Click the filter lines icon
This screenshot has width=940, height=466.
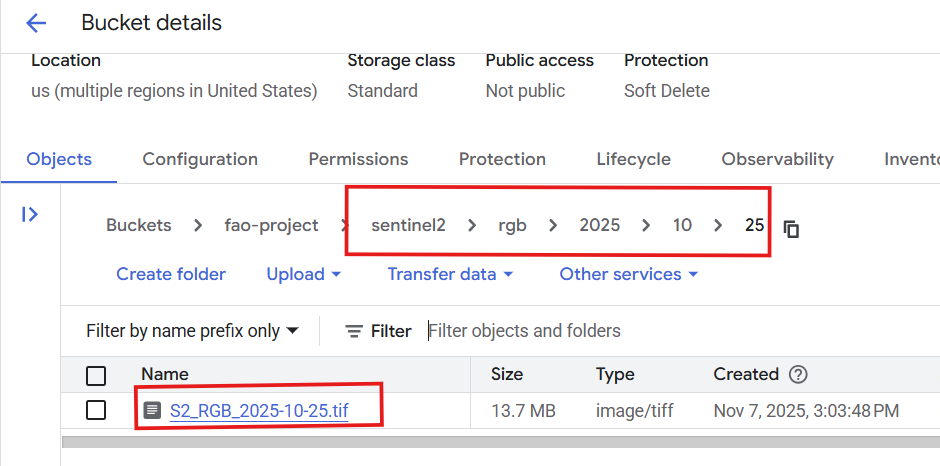354,331
